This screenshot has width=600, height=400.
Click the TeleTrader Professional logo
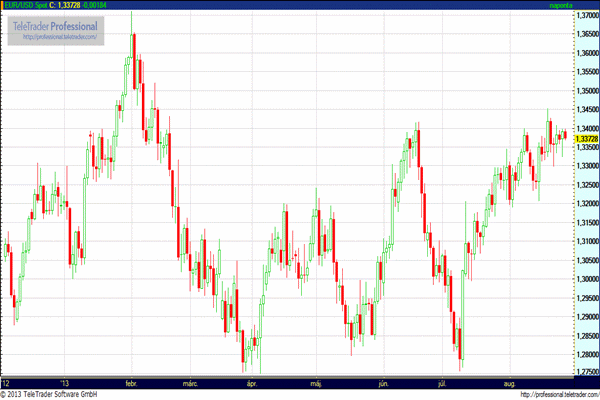(x=54, y=23)
